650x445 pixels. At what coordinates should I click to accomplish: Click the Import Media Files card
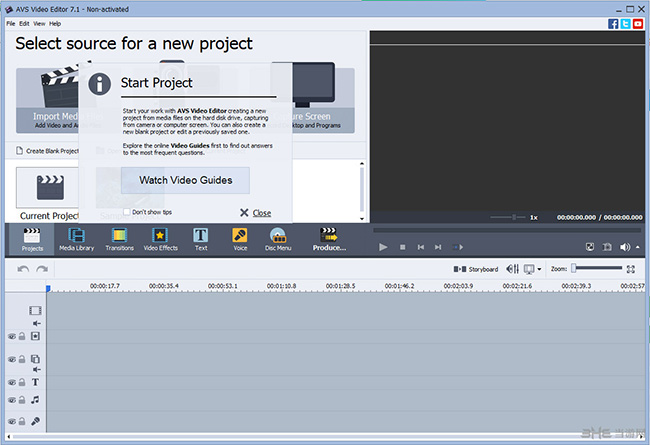click(47, 100)
